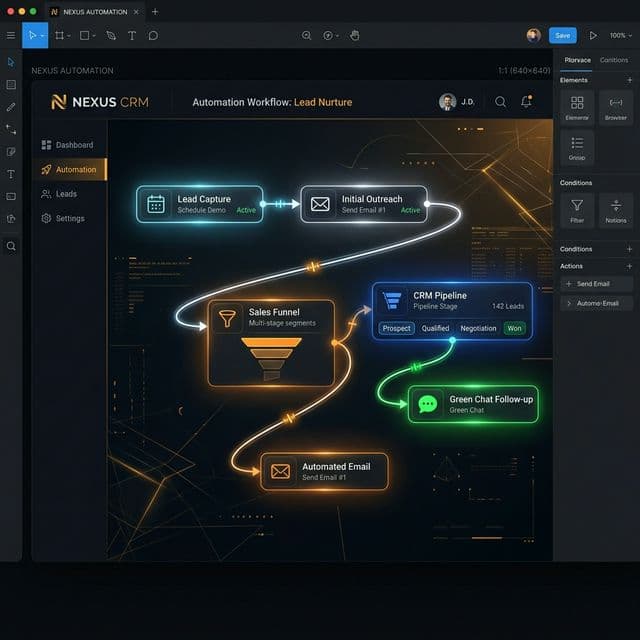640x640 pixels.
Task: Click the left sidebar Text tool
Action: click(11, 174)
